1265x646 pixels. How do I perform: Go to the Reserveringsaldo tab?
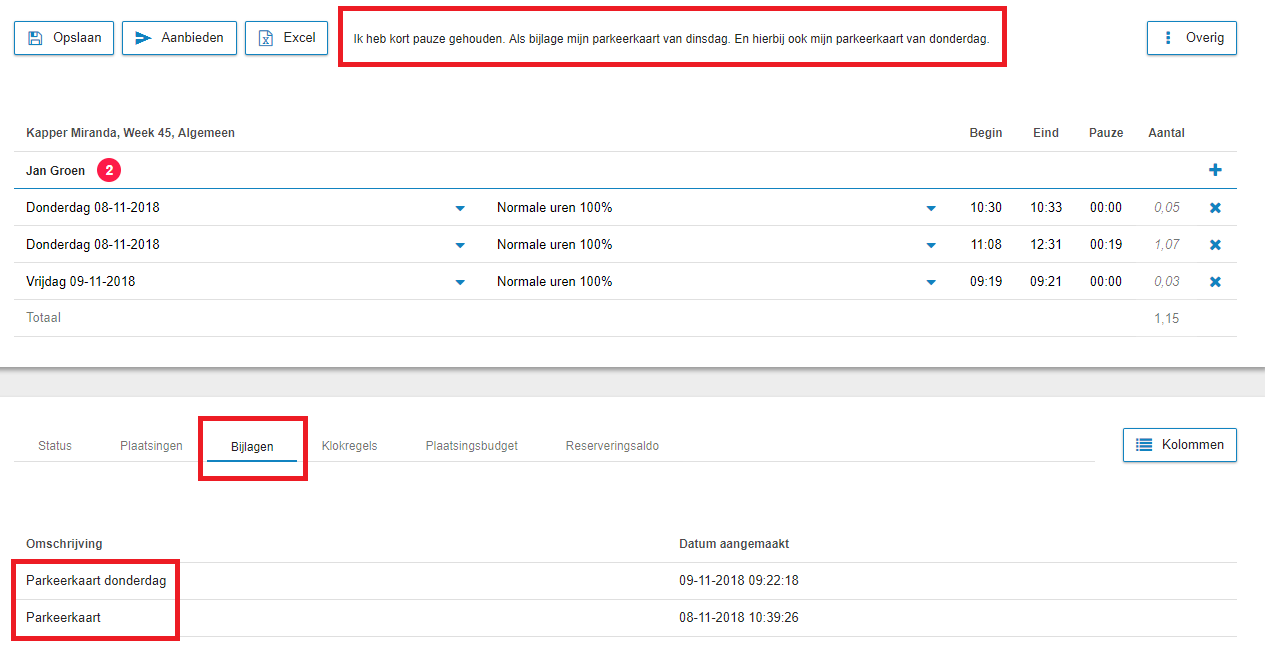(x=611, y=446)
